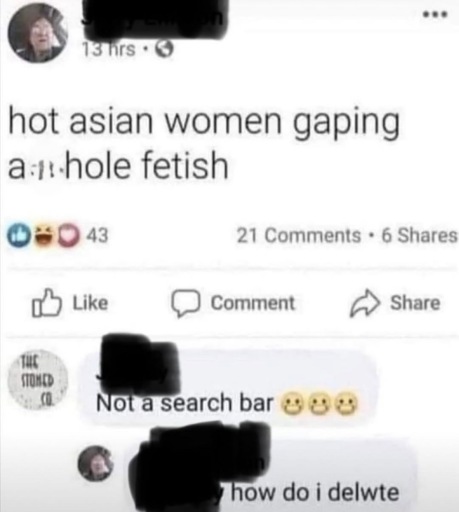
Task: Click the Like button label
Action: [x=90, y=303]
